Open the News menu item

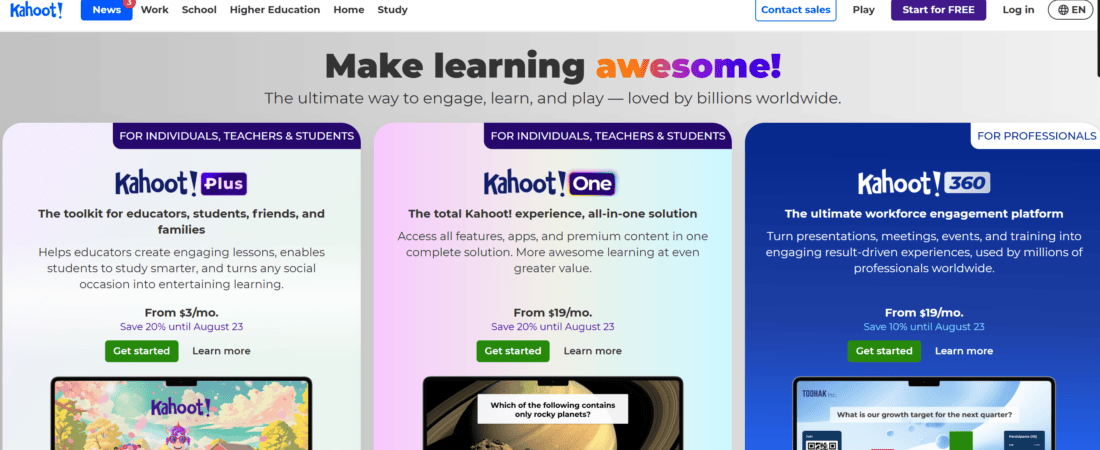point(107,10)
